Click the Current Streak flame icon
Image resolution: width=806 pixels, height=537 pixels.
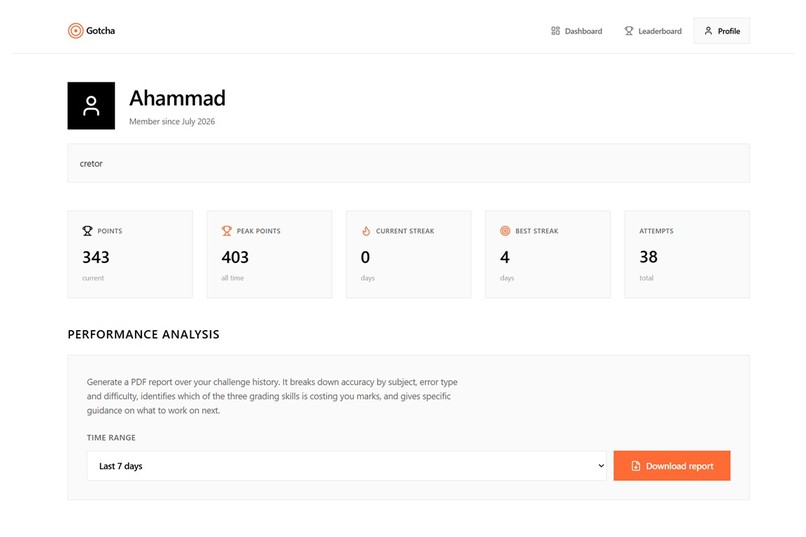(366, 231)
